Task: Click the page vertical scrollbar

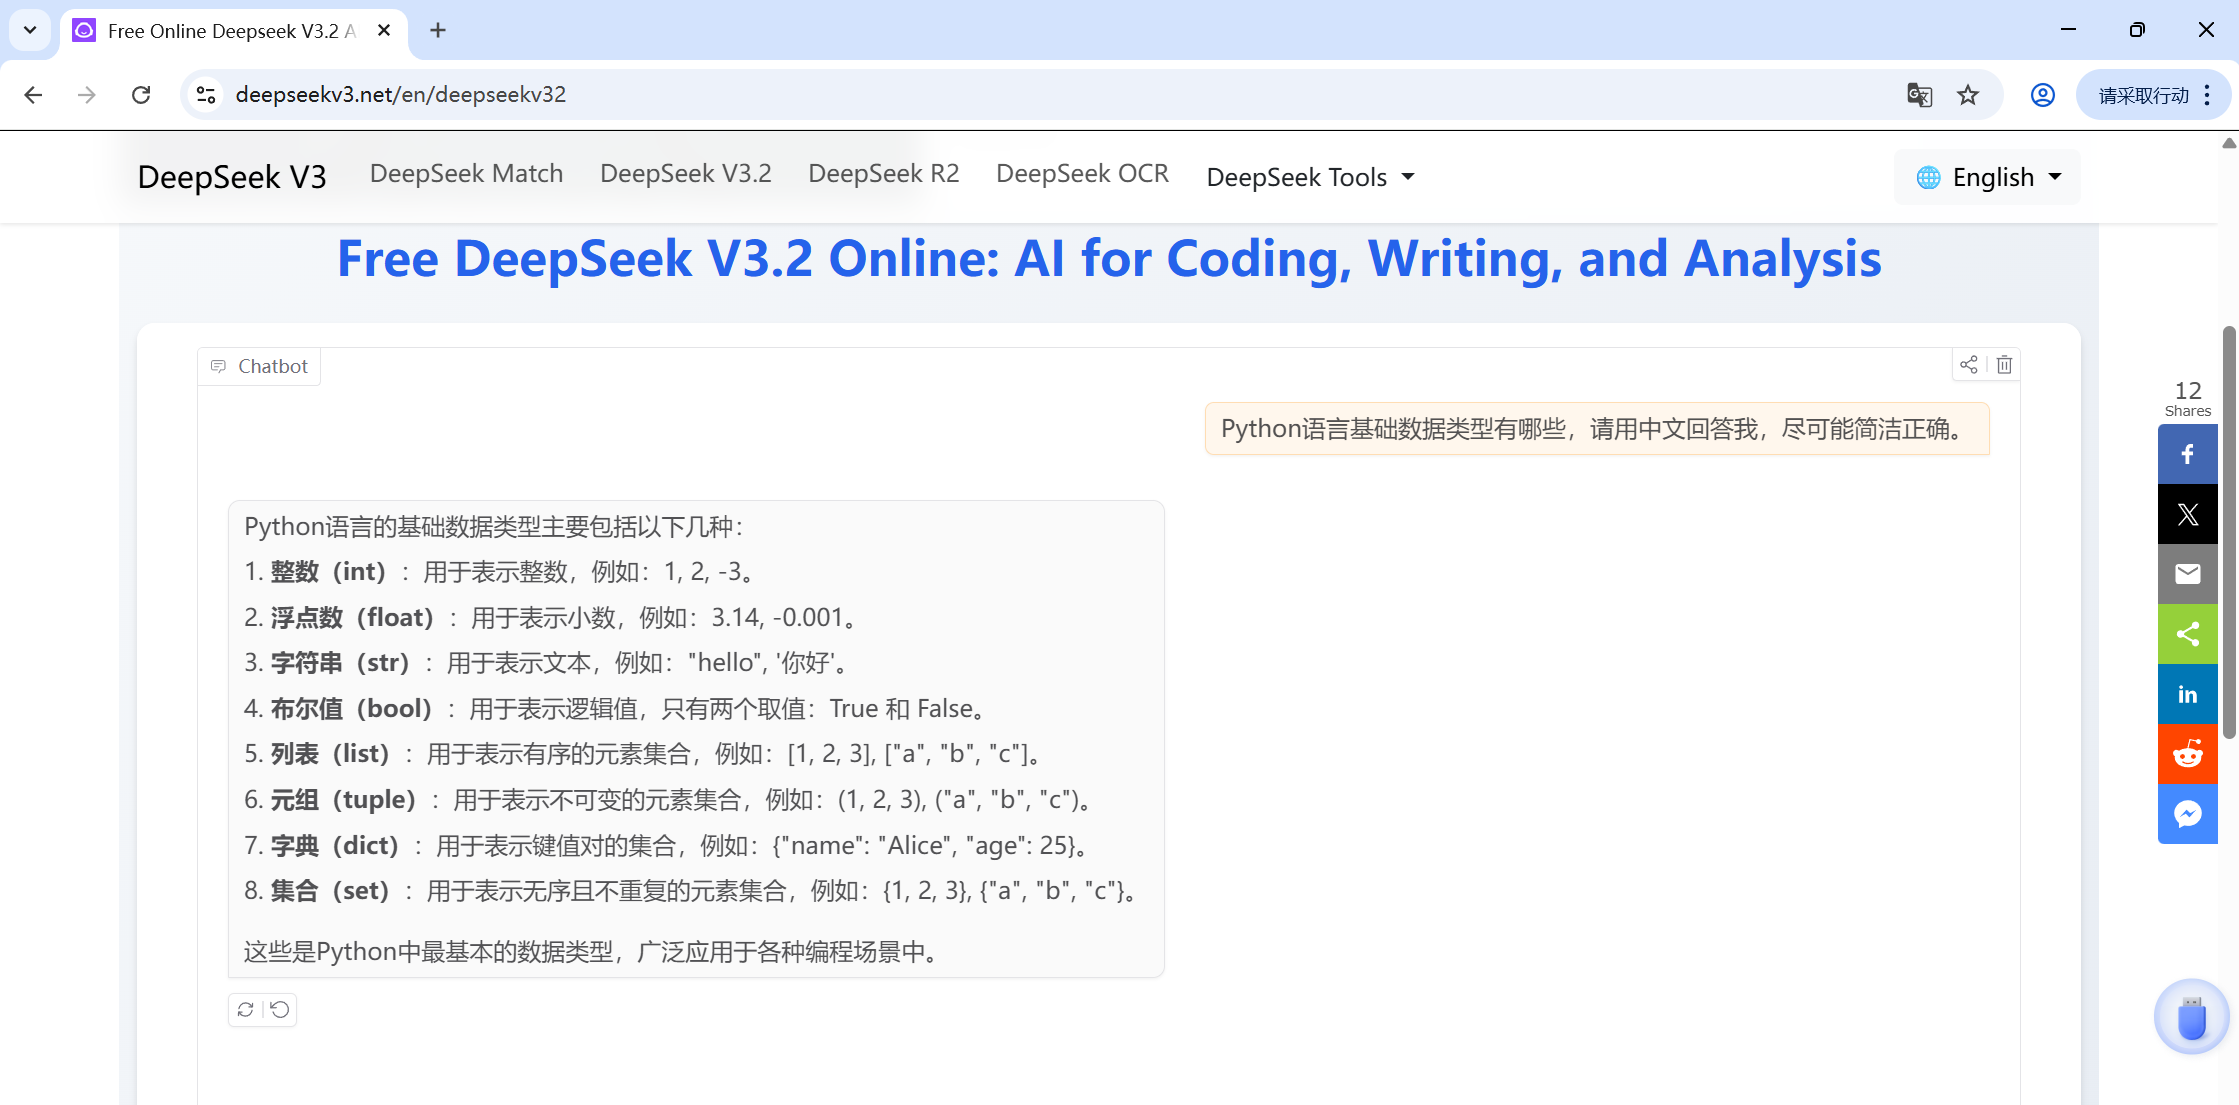Action: click(x=2229, y=530)
